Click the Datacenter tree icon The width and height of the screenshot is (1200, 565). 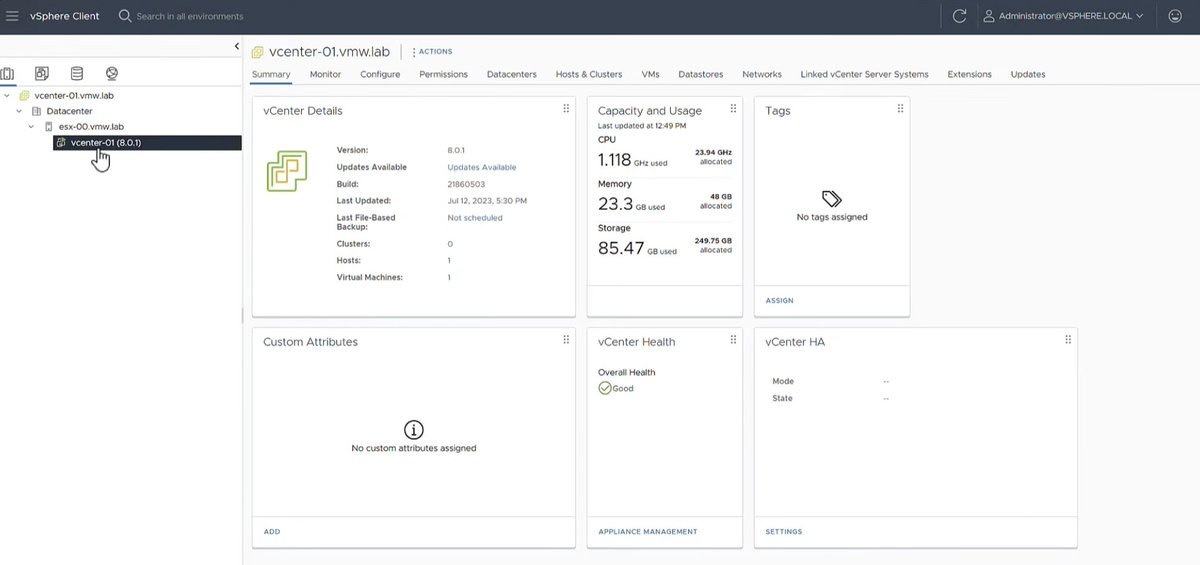click(x=37, y=111)
